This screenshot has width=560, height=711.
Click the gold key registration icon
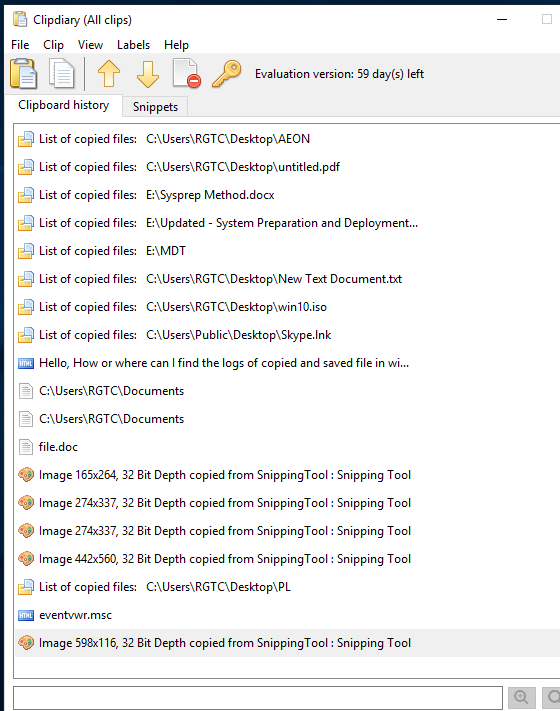226,74
